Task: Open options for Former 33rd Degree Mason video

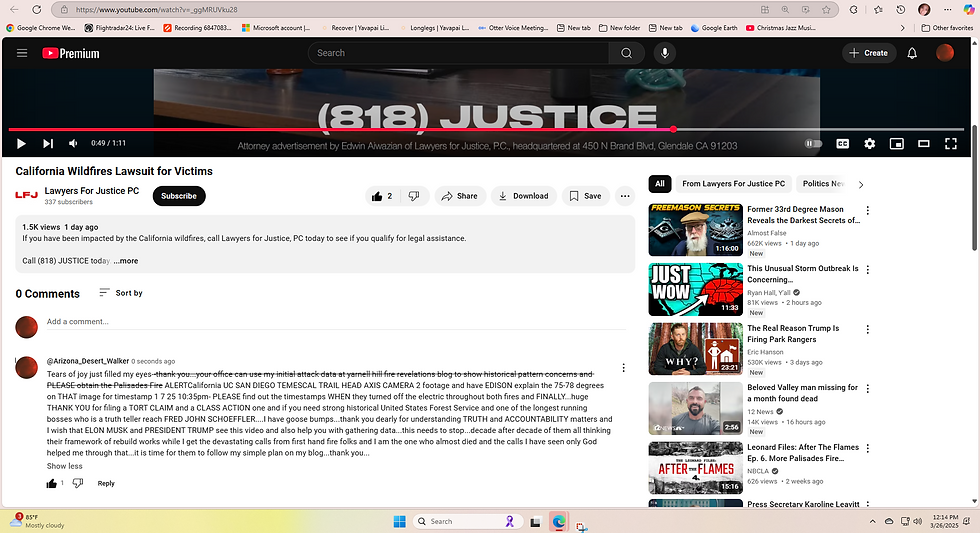Action: click(x=868, y=211)
